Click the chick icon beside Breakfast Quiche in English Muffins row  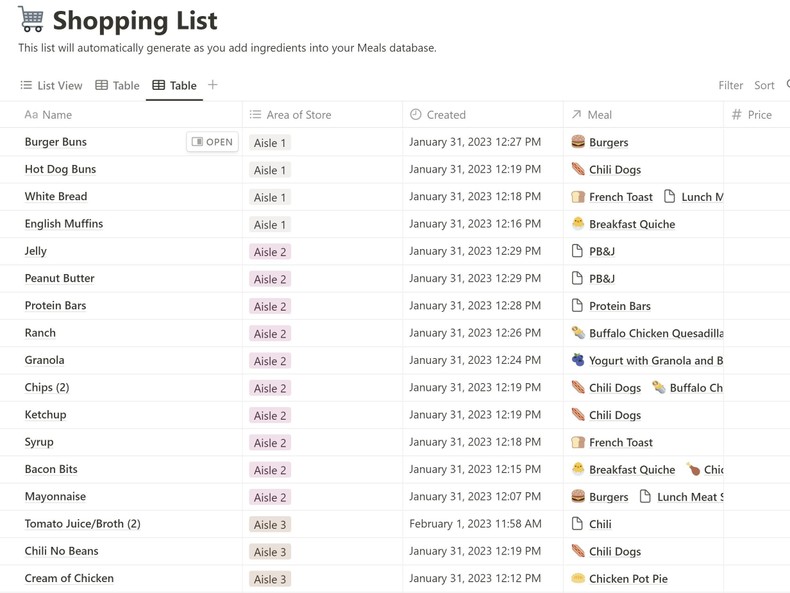577,224
